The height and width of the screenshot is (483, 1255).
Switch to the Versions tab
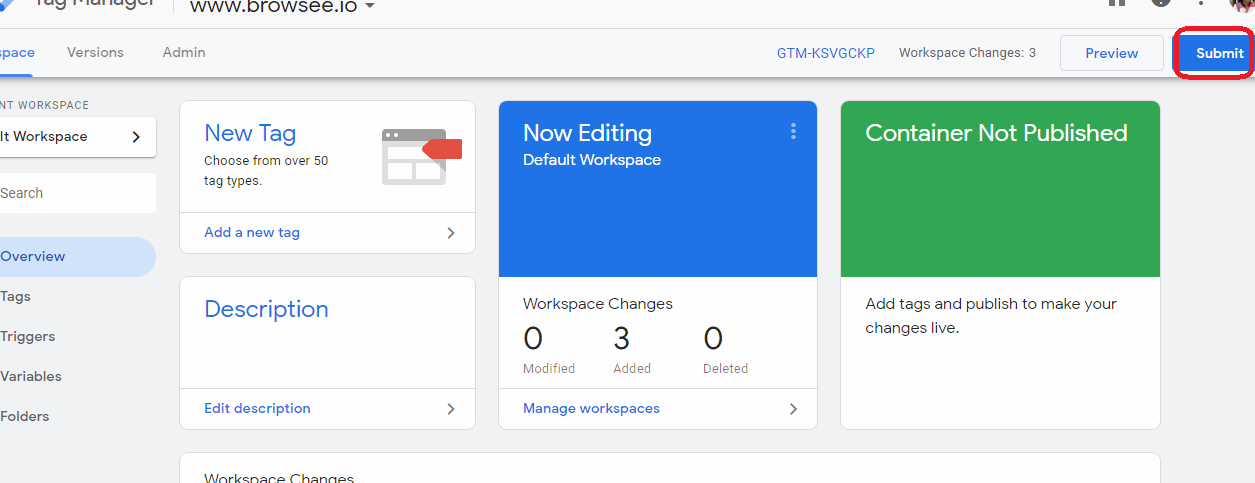(x=95, y=52)
